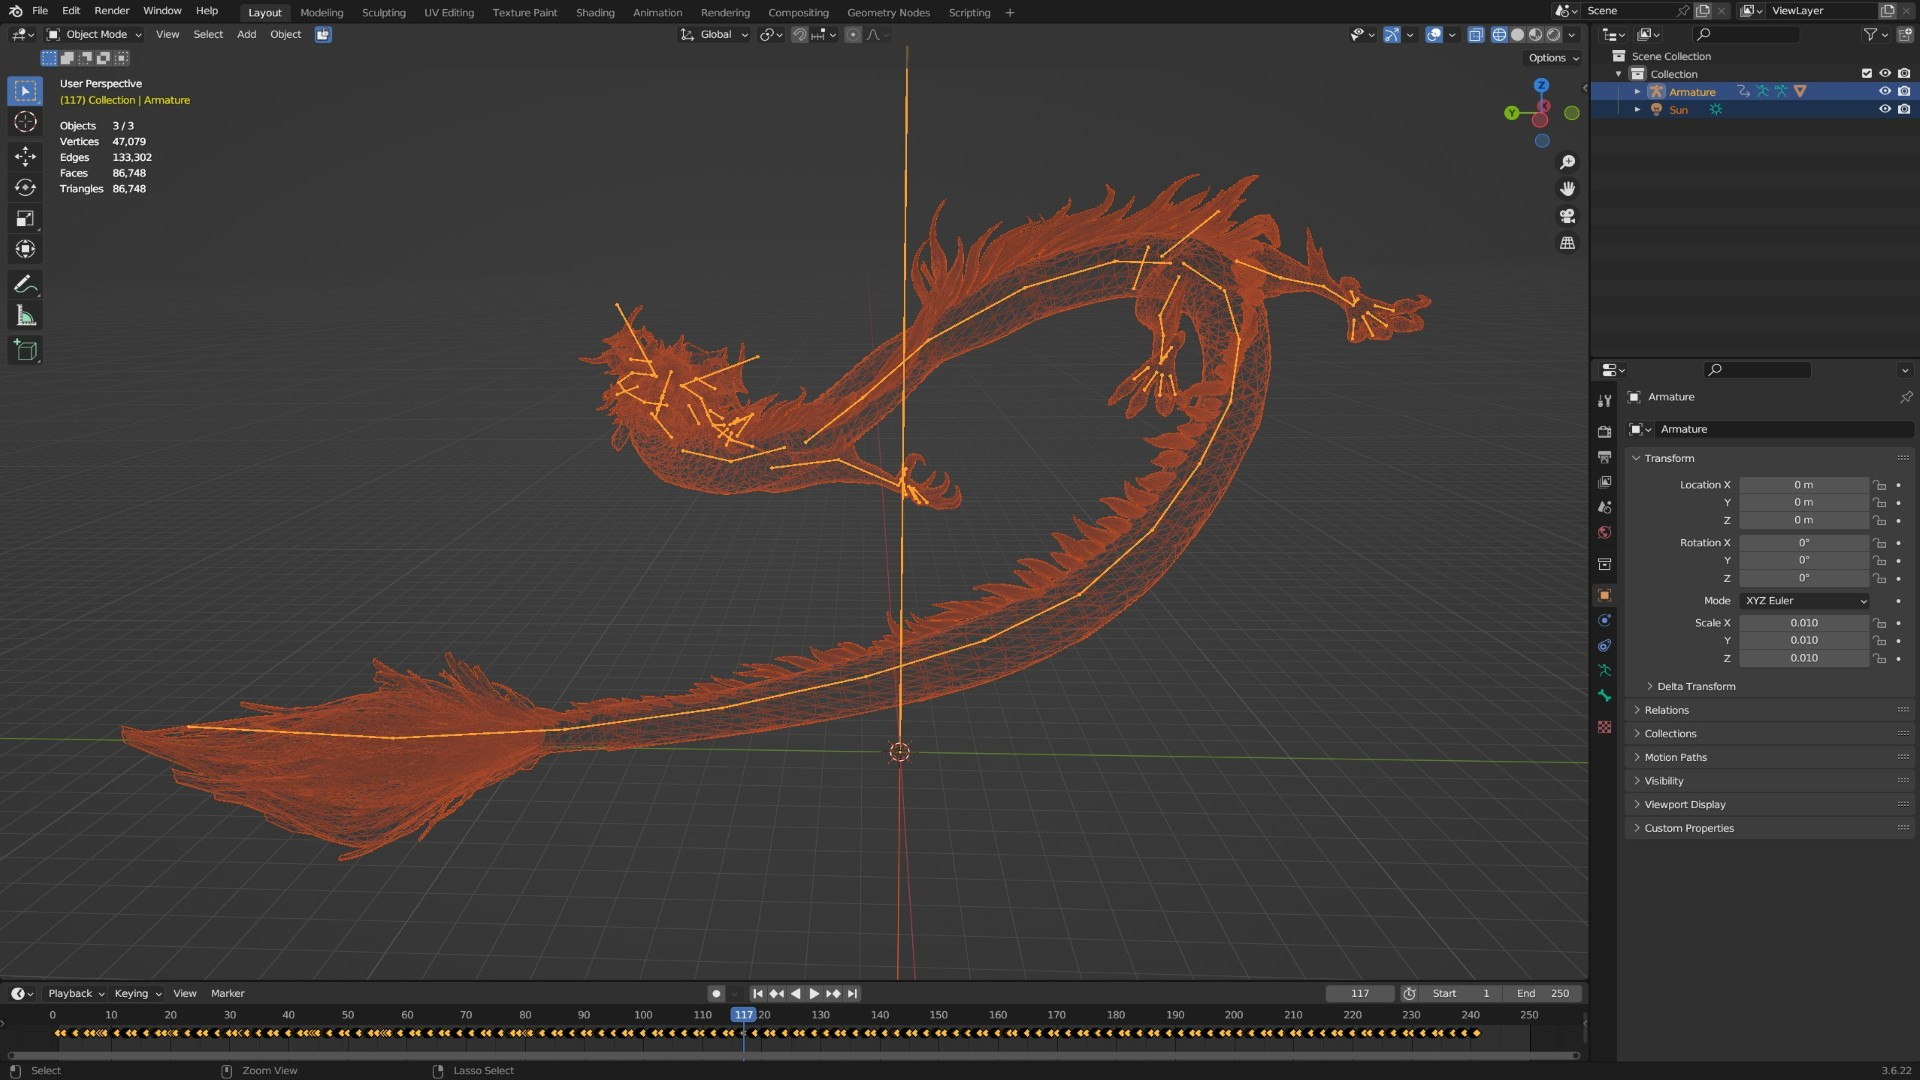Toggle Location X lock icon
Image resolution: width=1920 pixels, height=1080 pixels.
click(1879, 485)
